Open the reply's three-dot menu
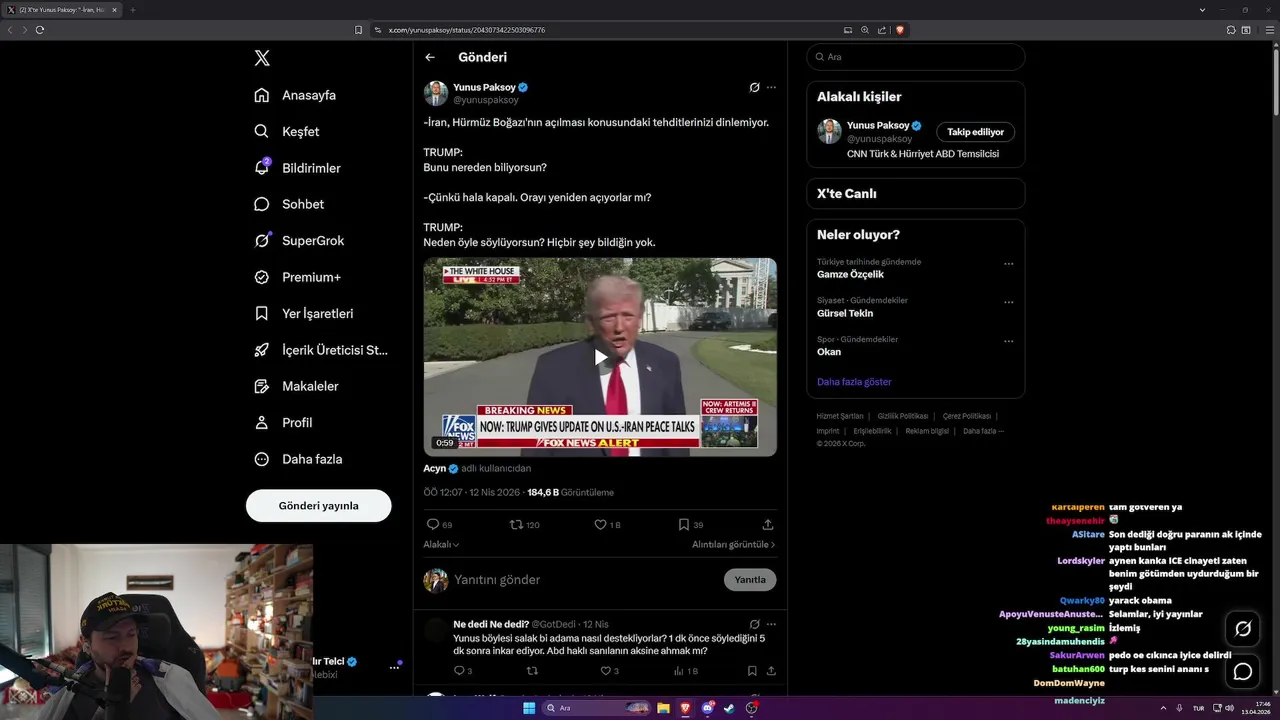The width and height of the screenshot is (1280, 720). pos(771,624)
